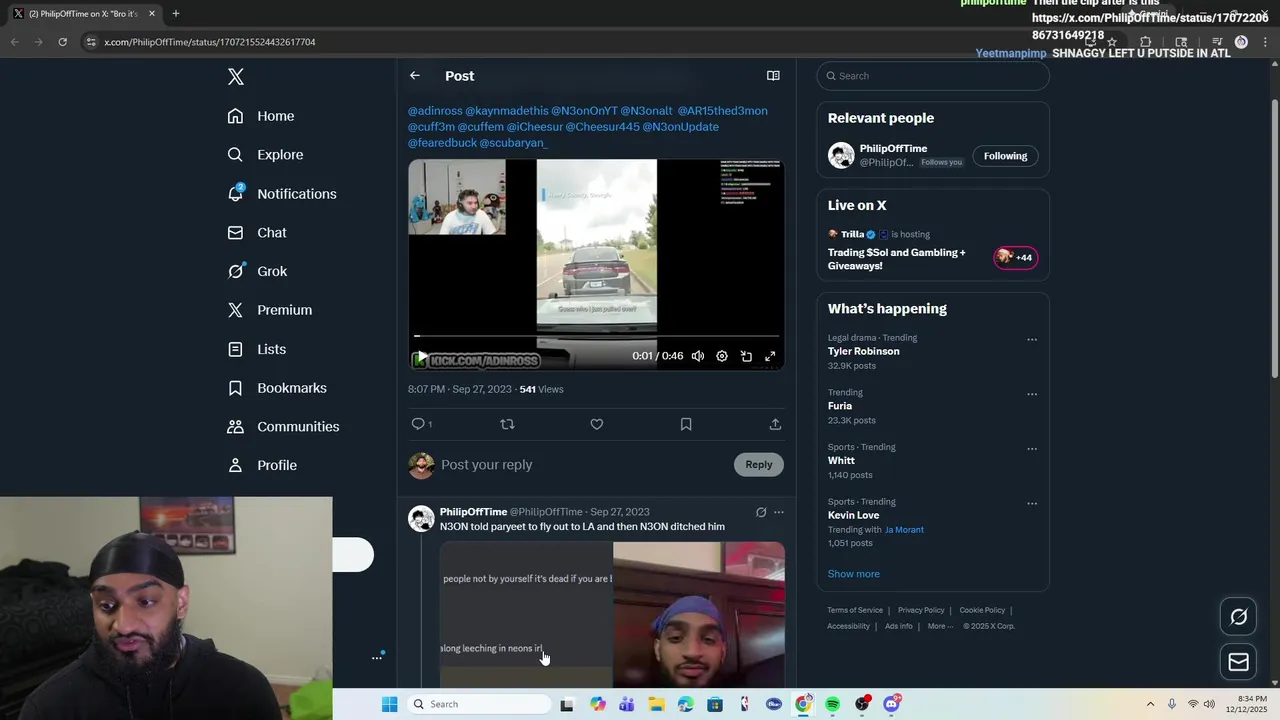This screenshot has height=720, width=1280.
Task: Open the More footer dropdown
Action: [x=940, y=626]
